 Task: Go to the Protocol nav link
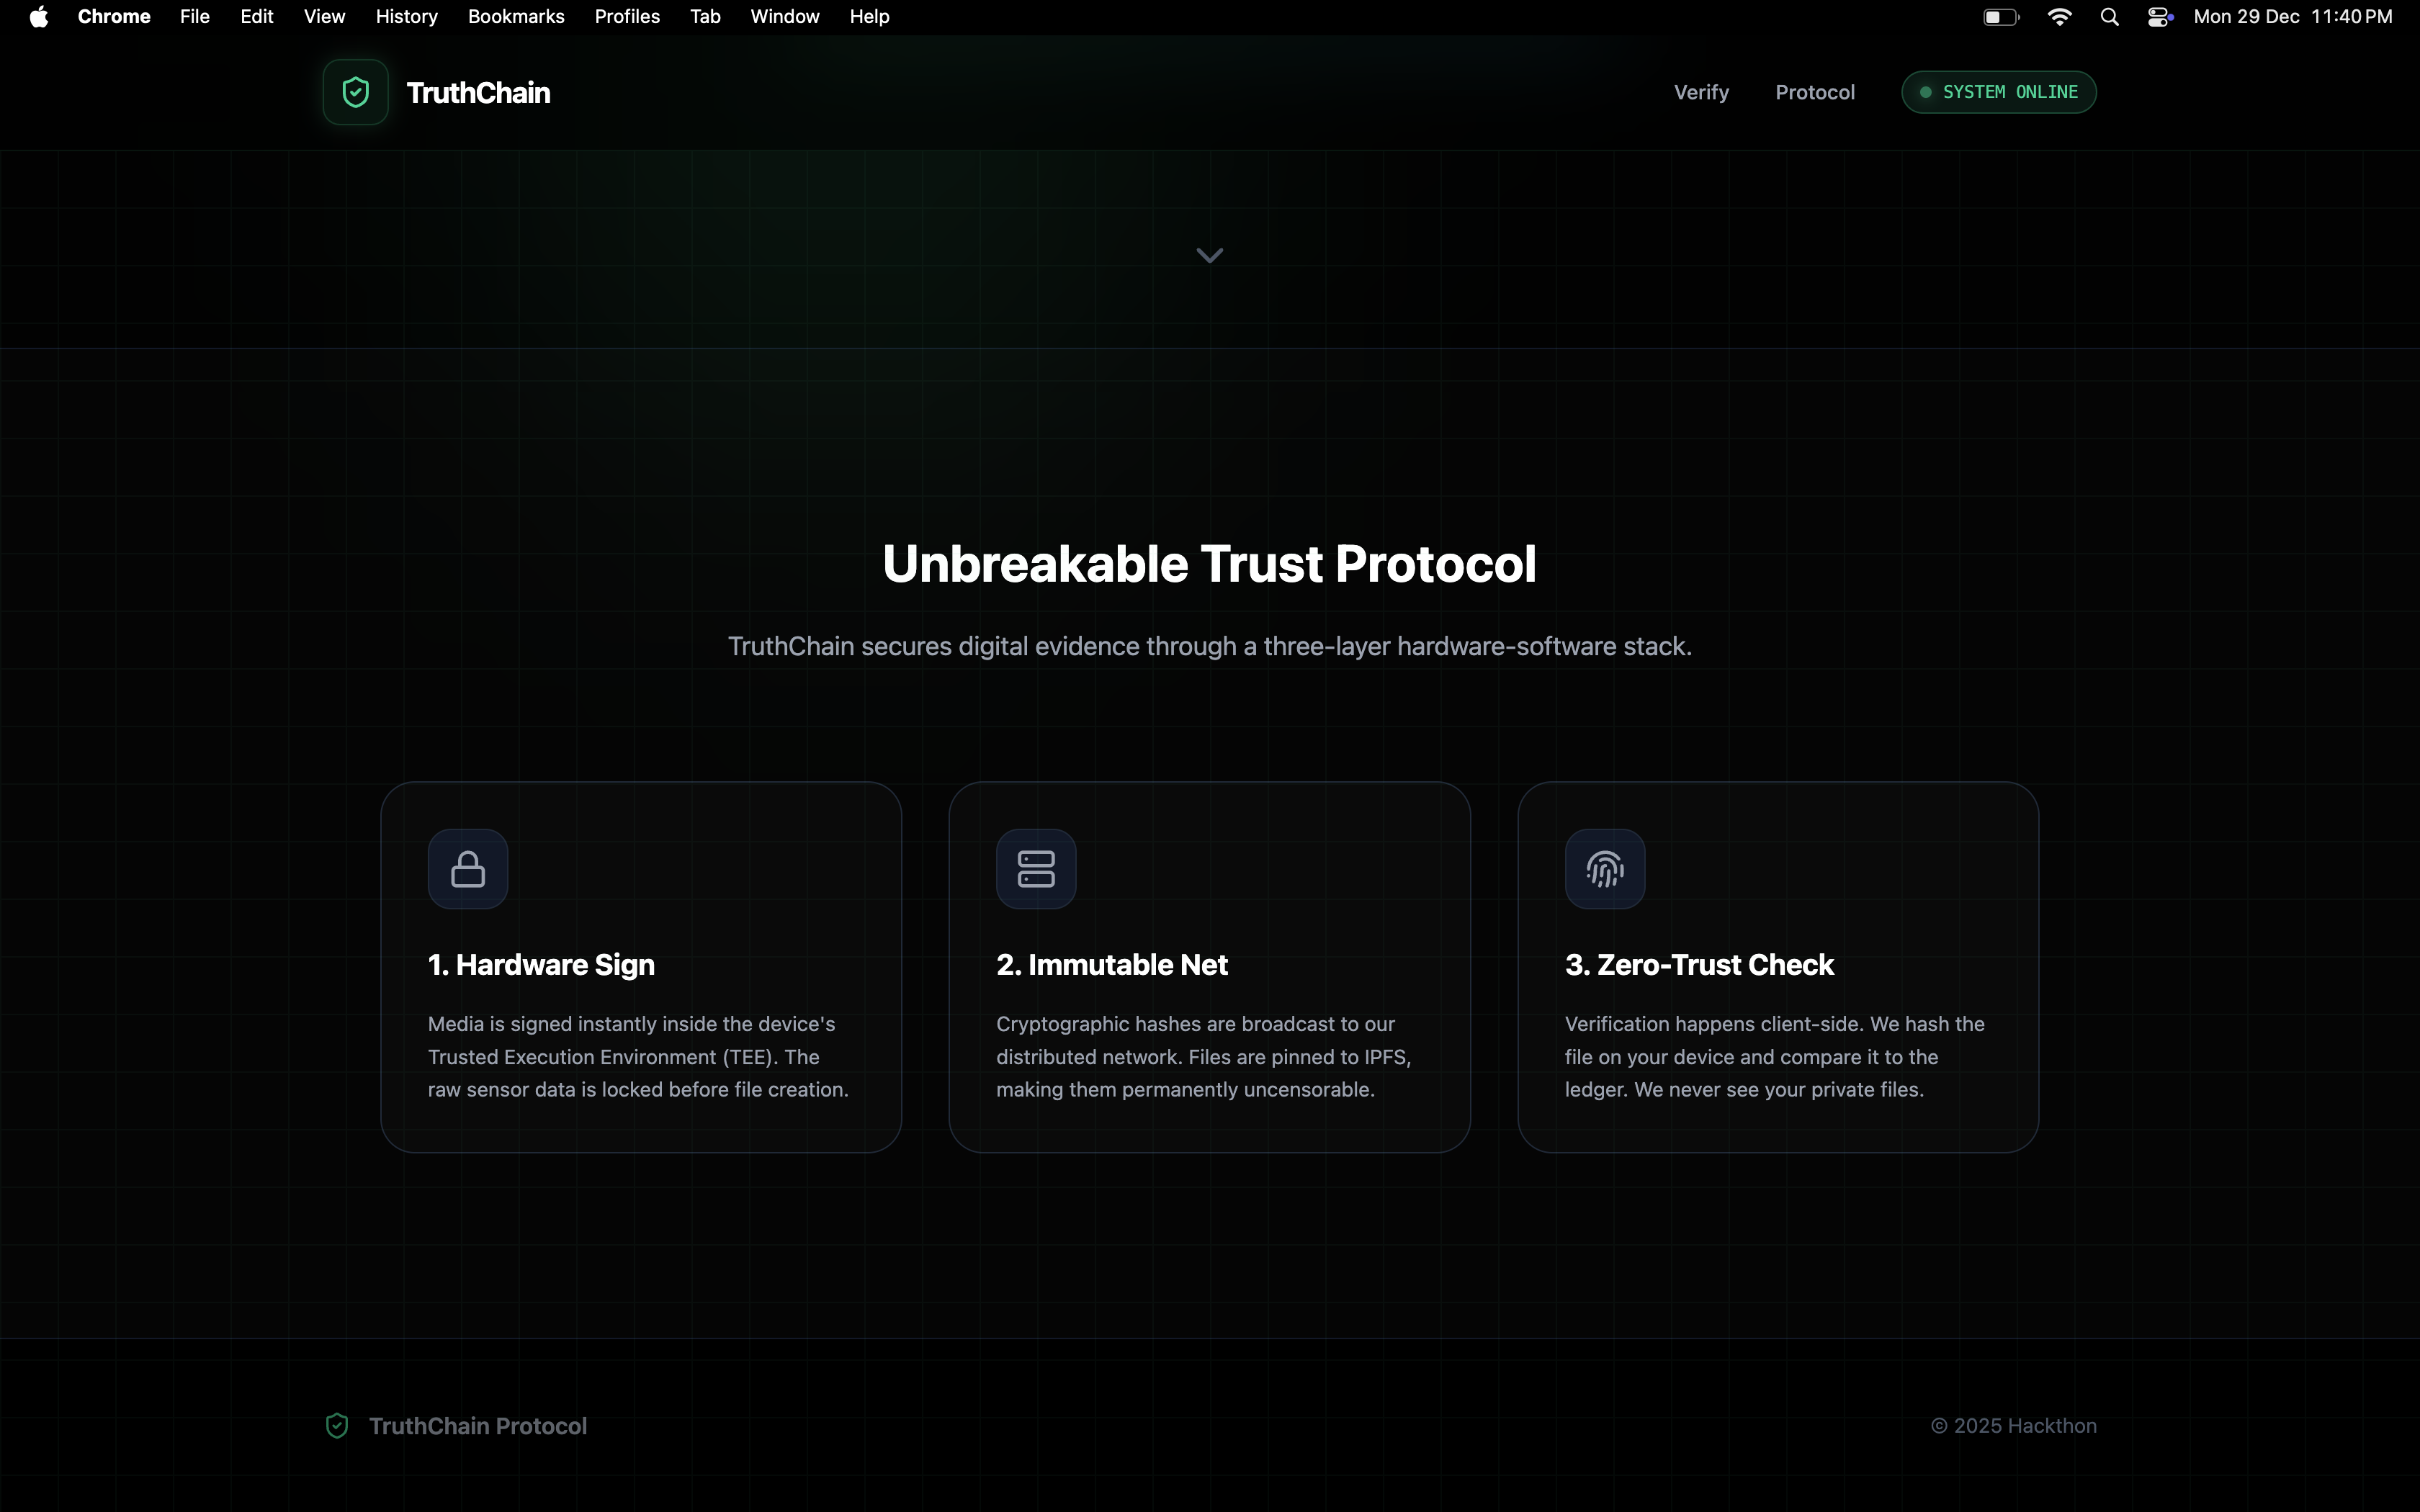coord(1814,92)
